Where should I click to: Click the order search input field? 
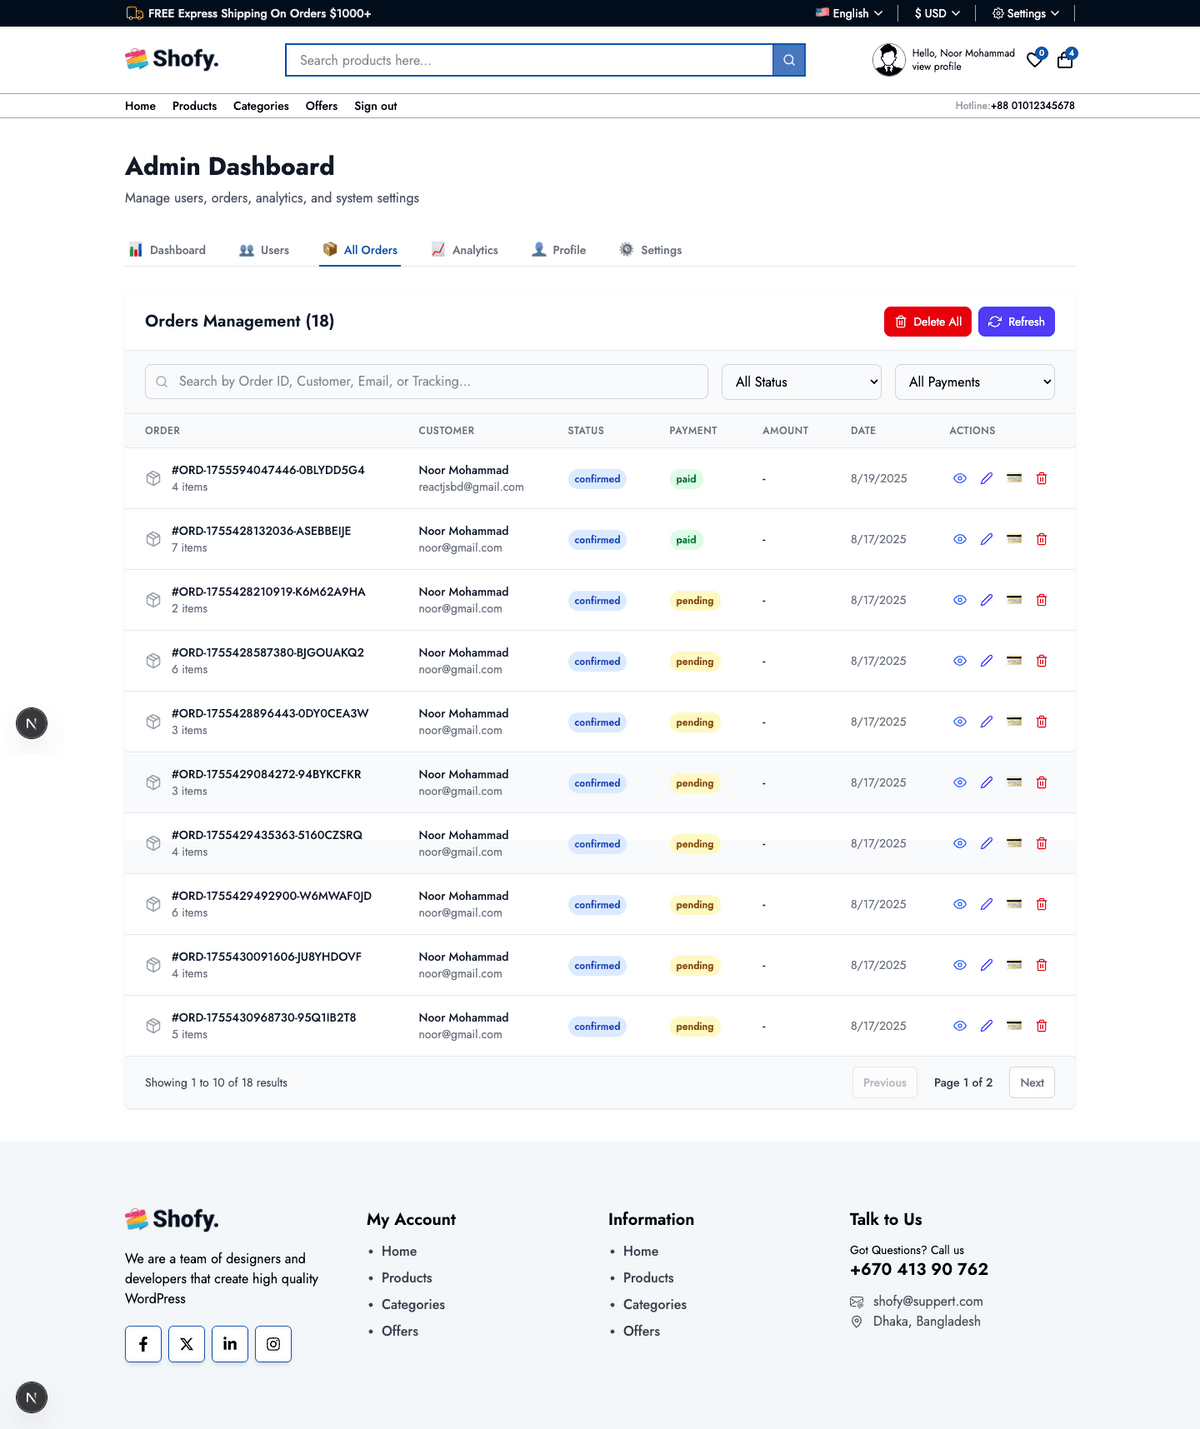pyautogui.click(x=426, y=382)
